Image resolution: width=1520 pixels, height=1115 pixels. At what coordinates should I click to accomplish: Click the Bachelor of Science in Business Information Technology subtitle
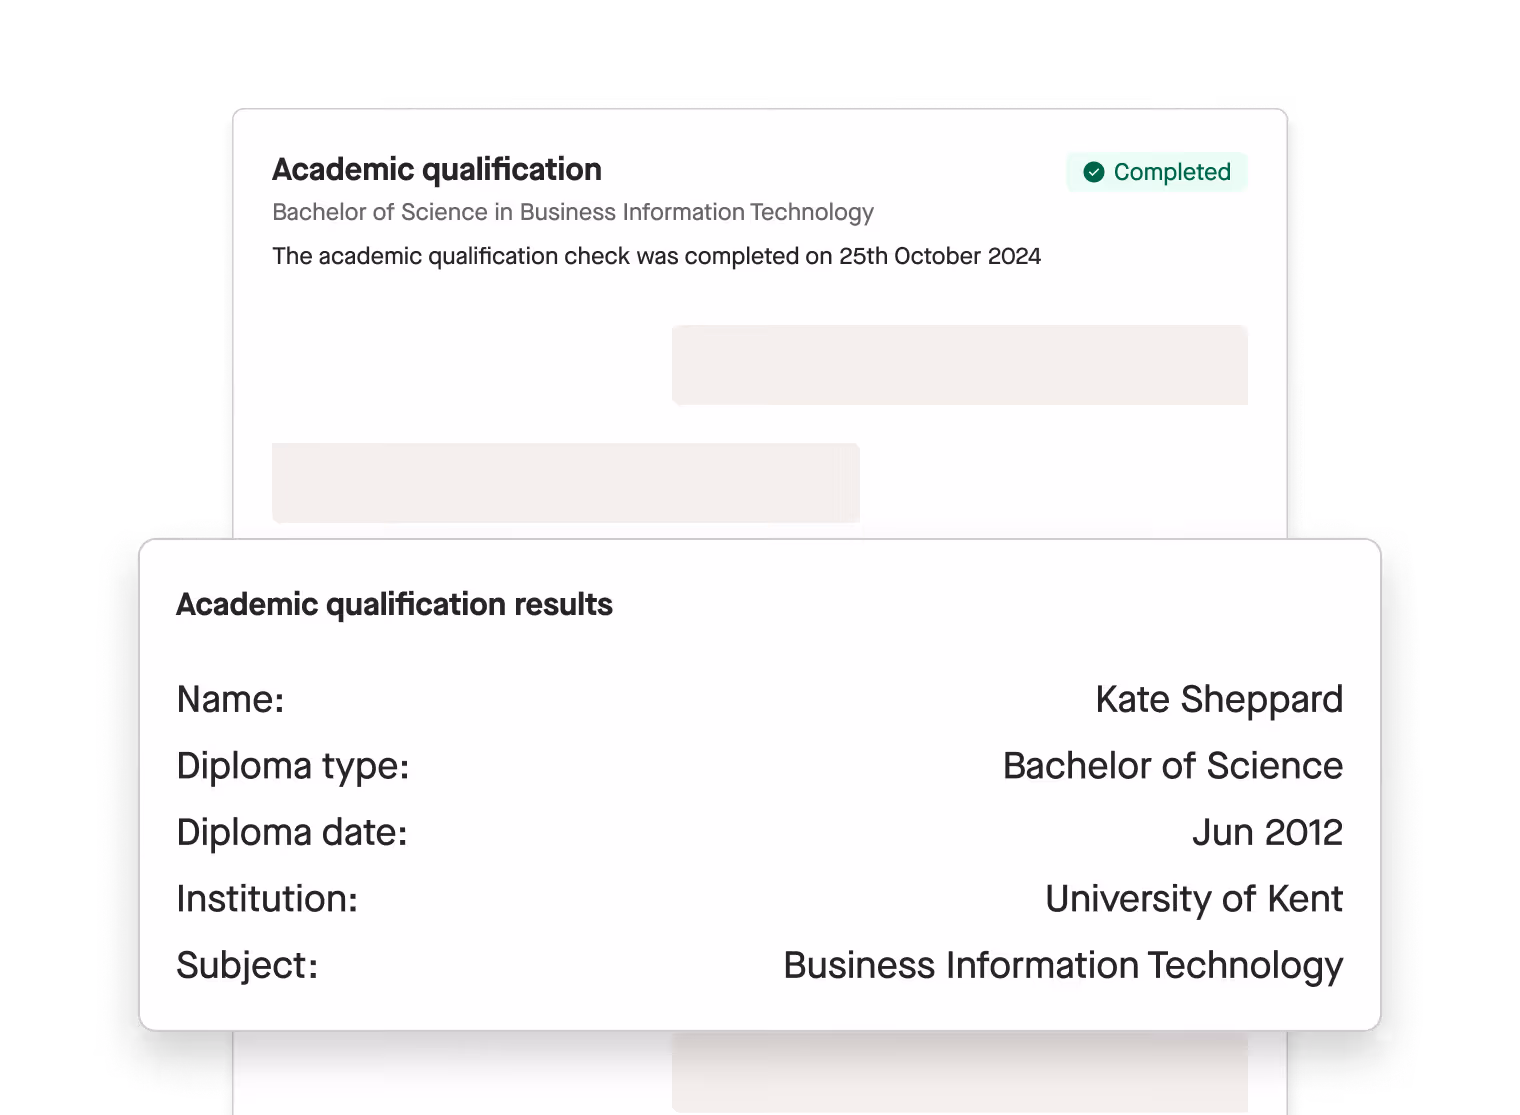coord(573,212)
